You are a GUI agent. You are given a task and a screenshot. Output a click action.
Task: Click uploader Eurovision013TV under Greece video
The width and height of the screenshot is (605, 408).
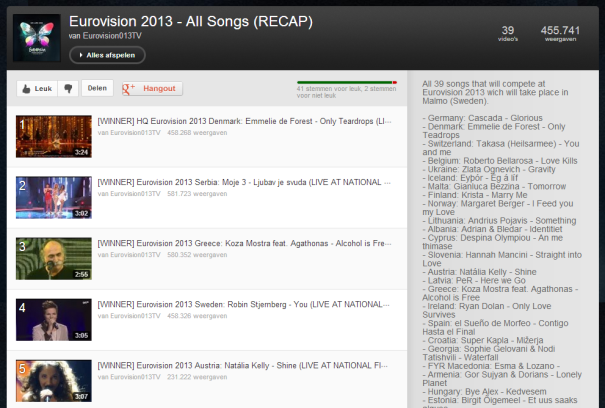[x=135, y=255]
